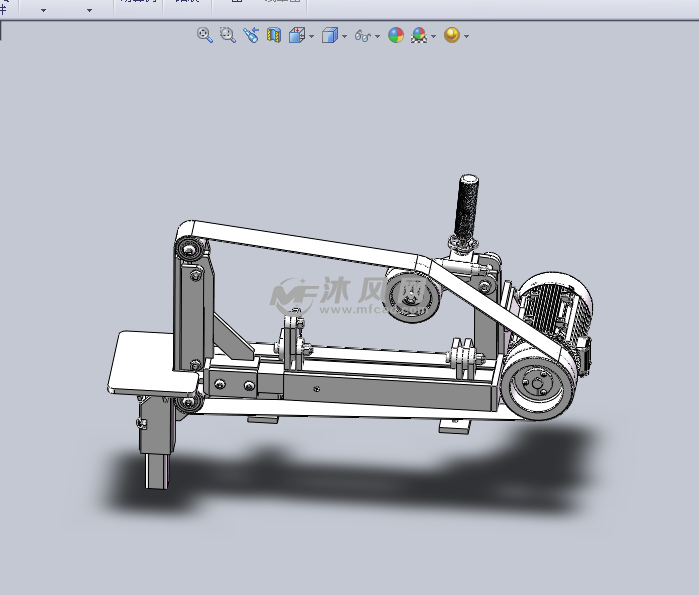This screenshot has width=699, height=595.
Task: Select the Zoom to Area tool
Action: (x=227, y=35)
